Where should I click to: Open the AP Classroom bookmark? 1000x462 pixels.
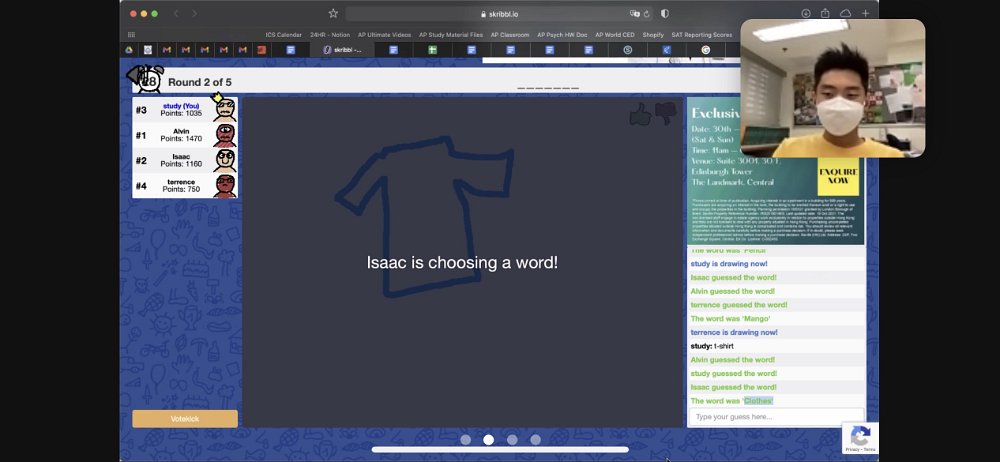click(510, 34)
